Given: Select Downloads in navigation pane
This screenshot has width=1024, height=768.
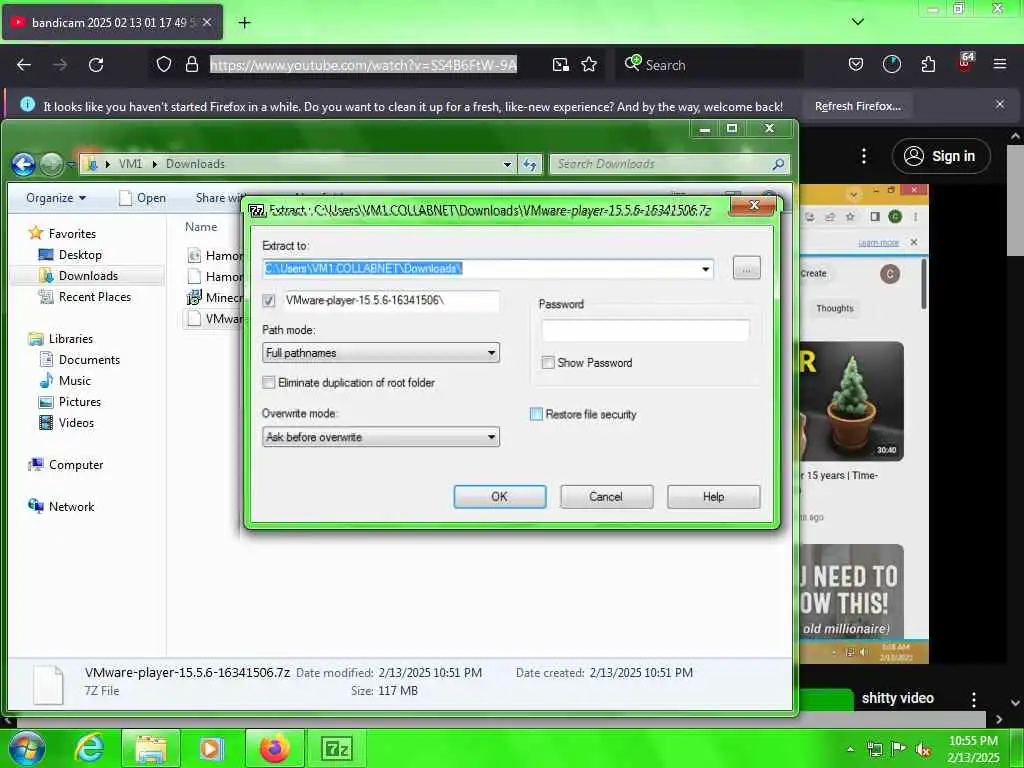Looking at the screenshot, I should pyautogui.click(x=88, y=276).
